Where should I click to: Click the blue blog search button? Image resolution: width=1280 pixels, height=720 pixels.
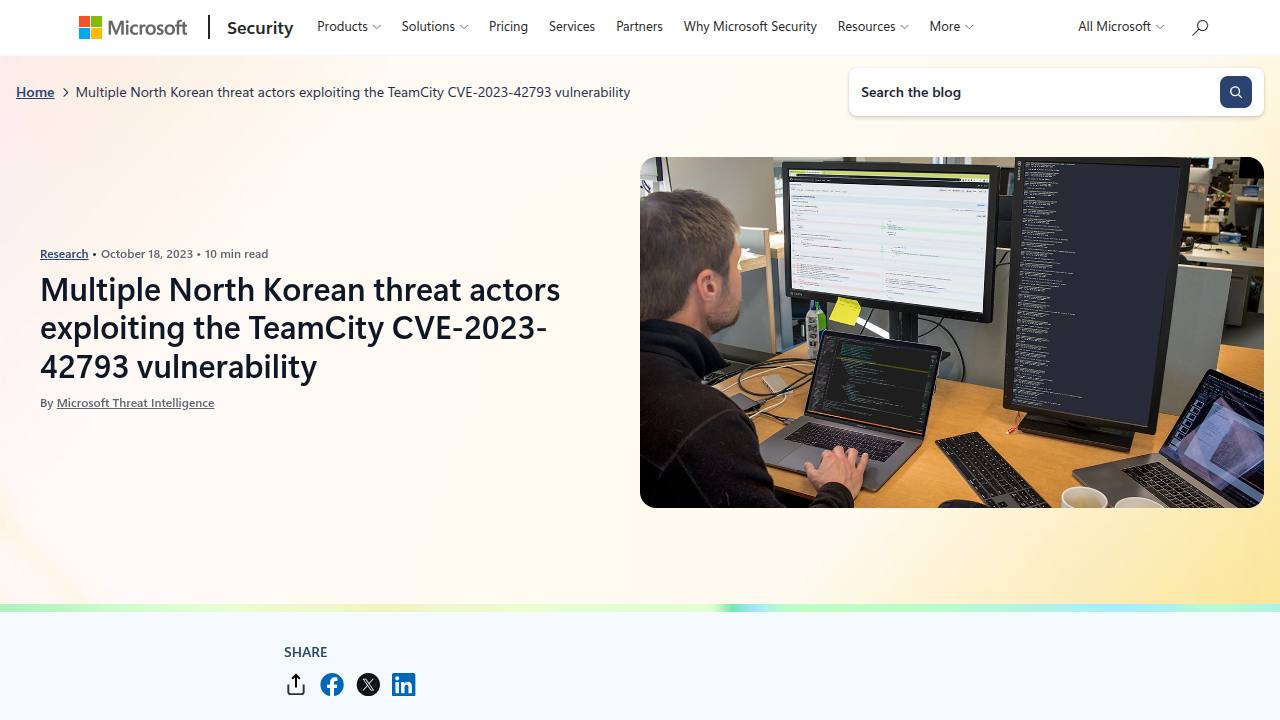[x=1235, y=92]
